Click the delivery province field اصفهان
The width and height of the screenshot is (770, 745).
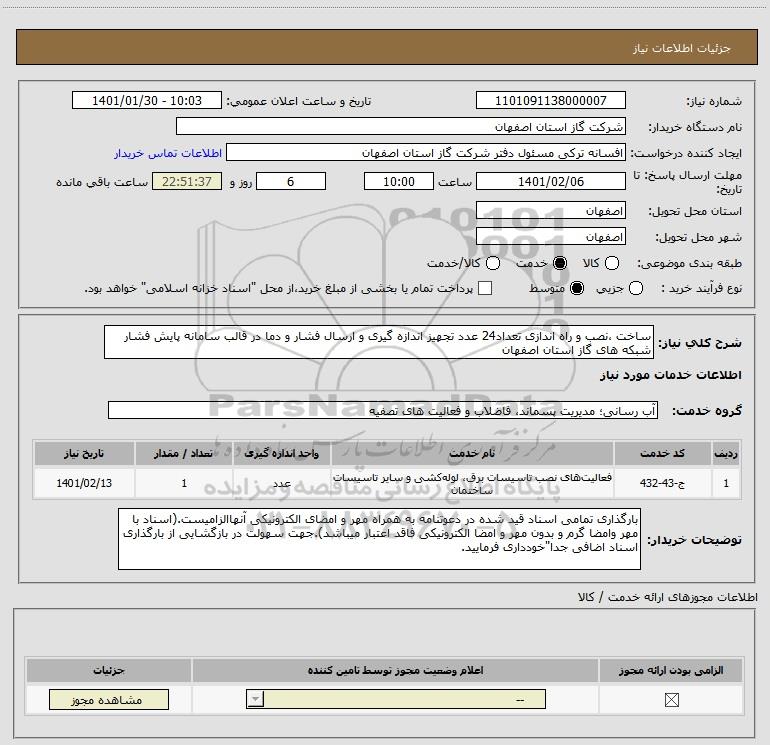pos(550,211)
